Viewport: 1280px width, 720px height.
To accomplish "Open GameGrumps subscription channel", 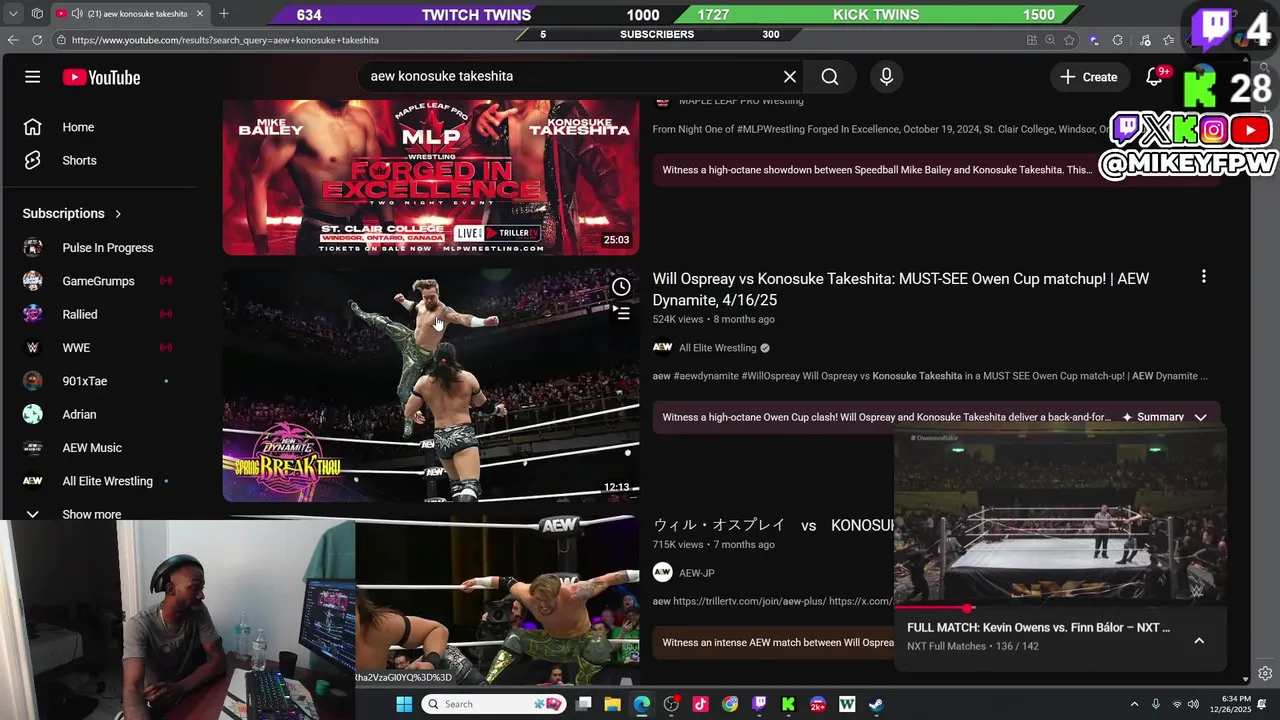I will pyautogui.click(x=99, y=281).
